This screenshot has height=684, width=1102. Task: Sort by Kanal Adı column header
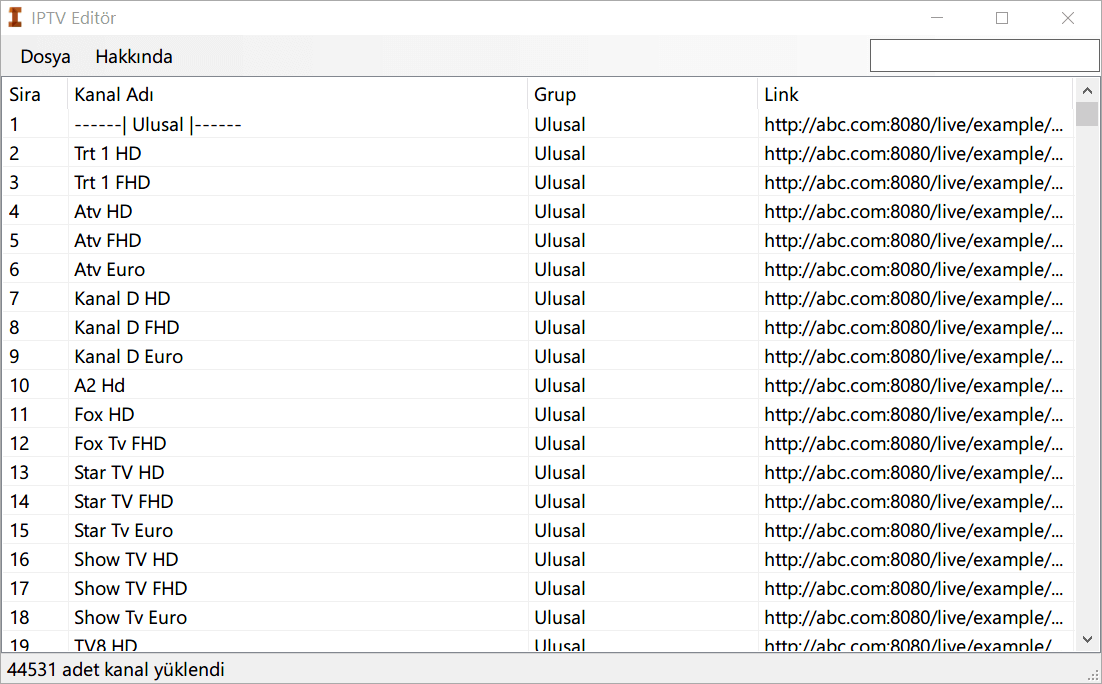(297, 94)
